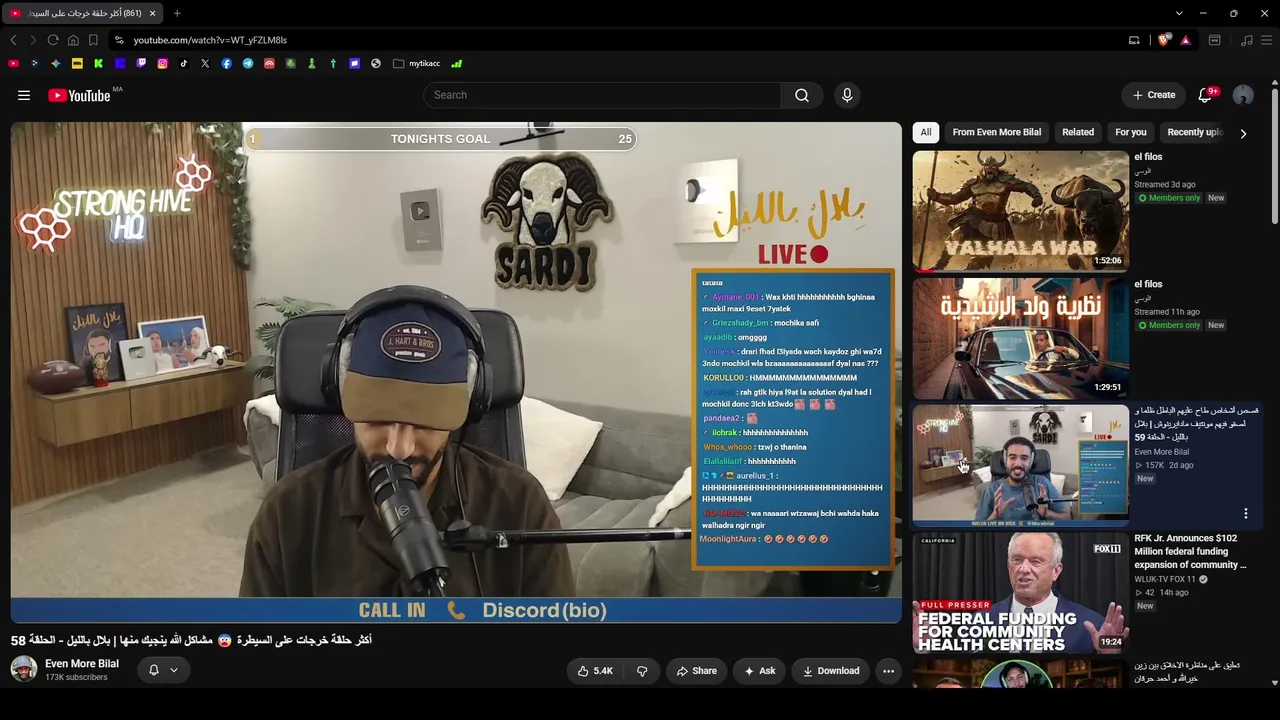
Task: Click the Create button
Action: [x=1154, y=95]
